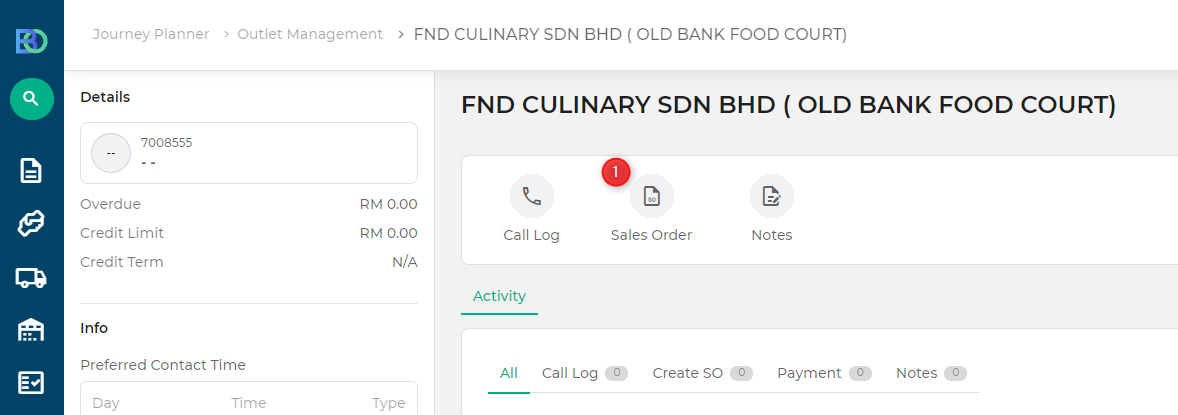Open the delivery truck icon in sidebar

click(31, 278)
